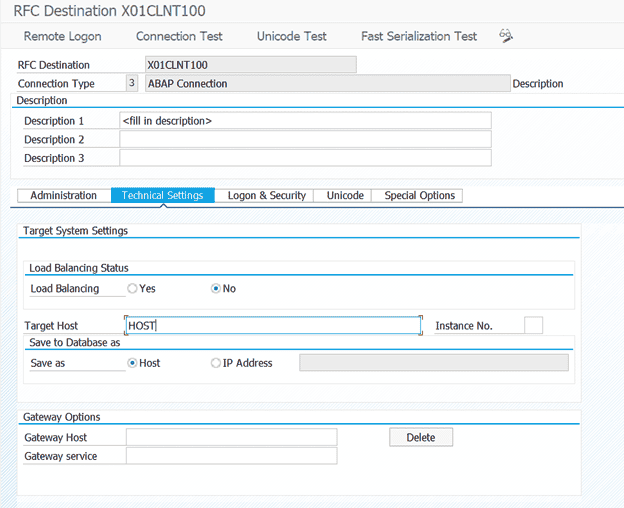Open the Unicode tab
The image size is (624, 508).
click(345, 196)
